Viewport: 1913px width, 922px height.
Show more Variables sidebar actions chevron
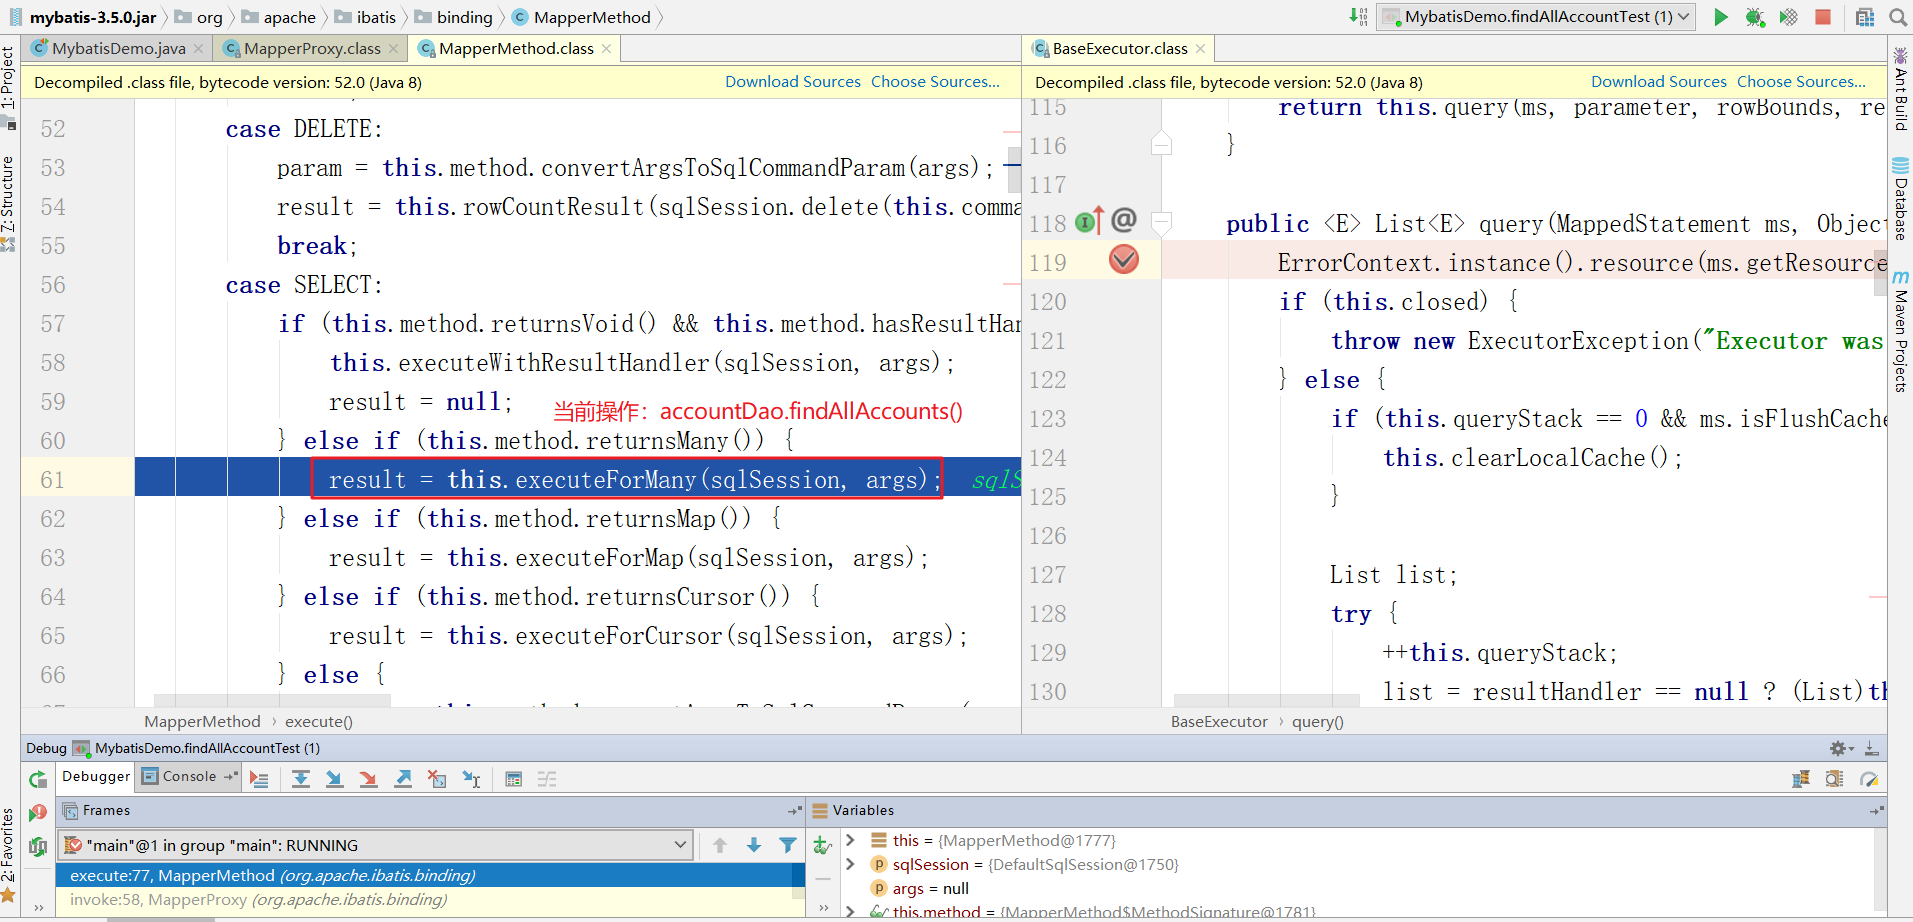822,908
